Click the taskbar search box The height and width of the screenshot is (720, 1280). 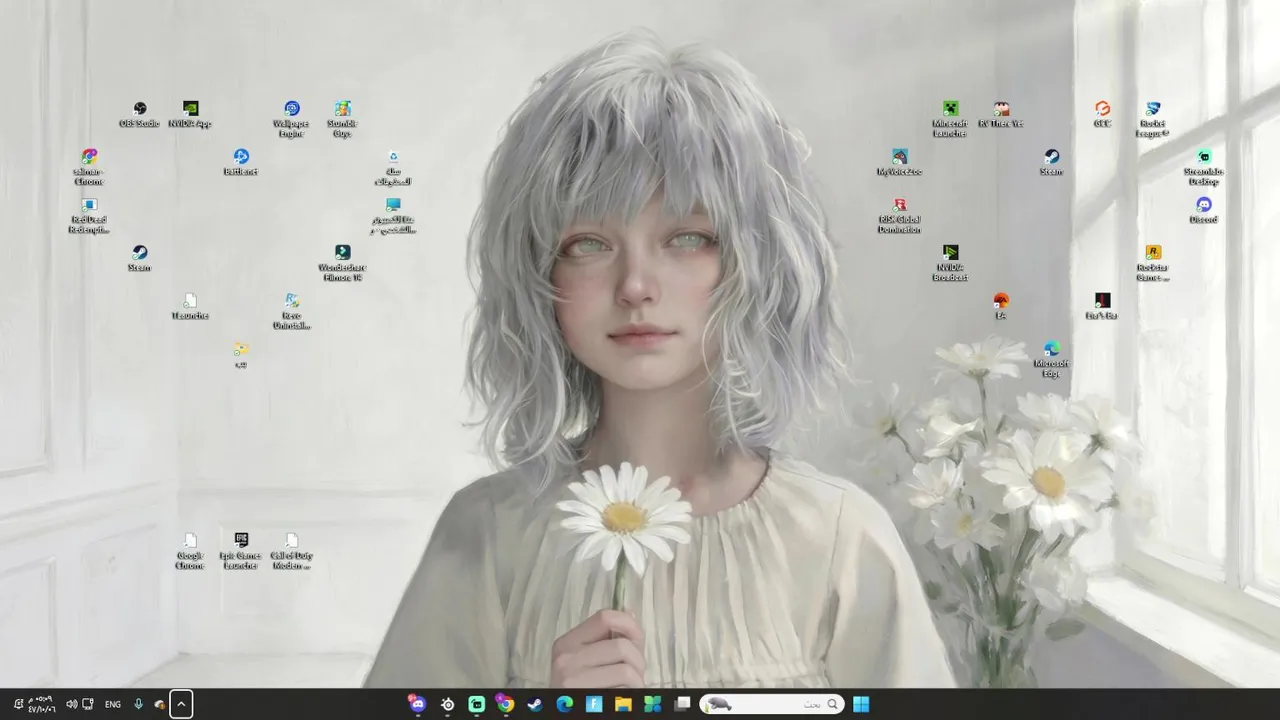(x=772, y=704)
